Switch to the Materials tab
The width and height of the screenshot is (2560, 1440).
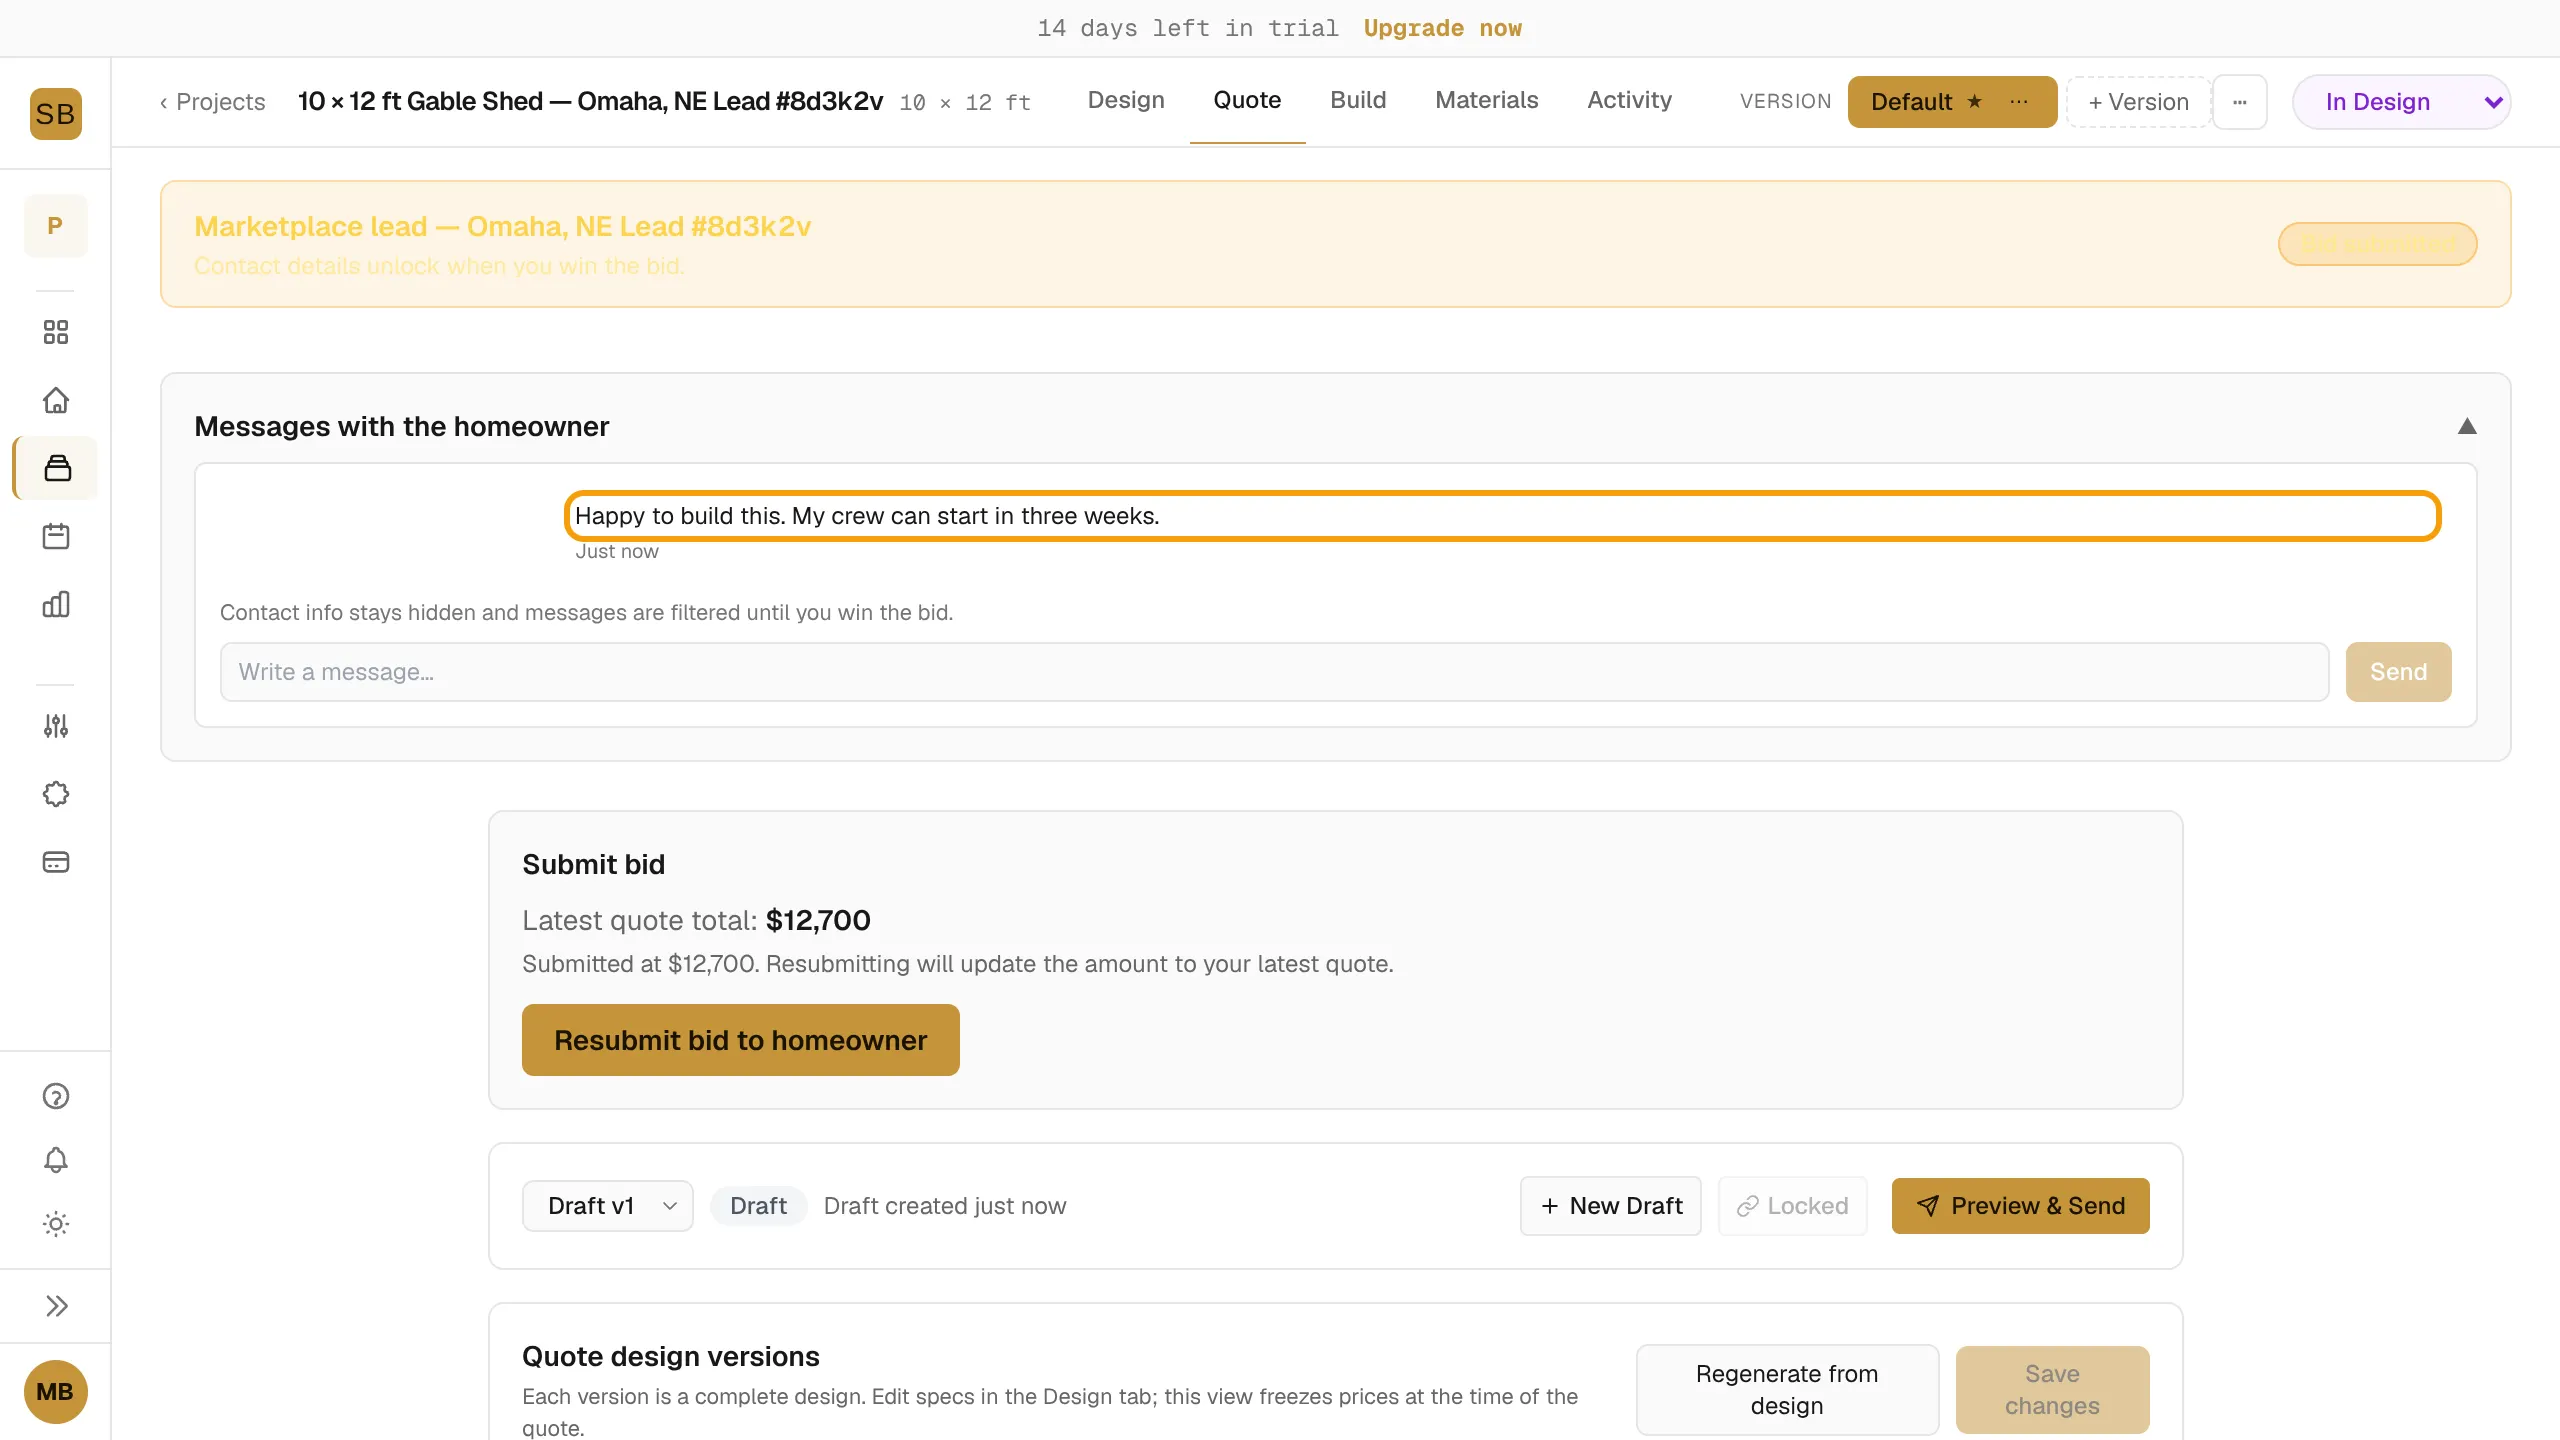pyautogui.click(x=1487, y=100)
